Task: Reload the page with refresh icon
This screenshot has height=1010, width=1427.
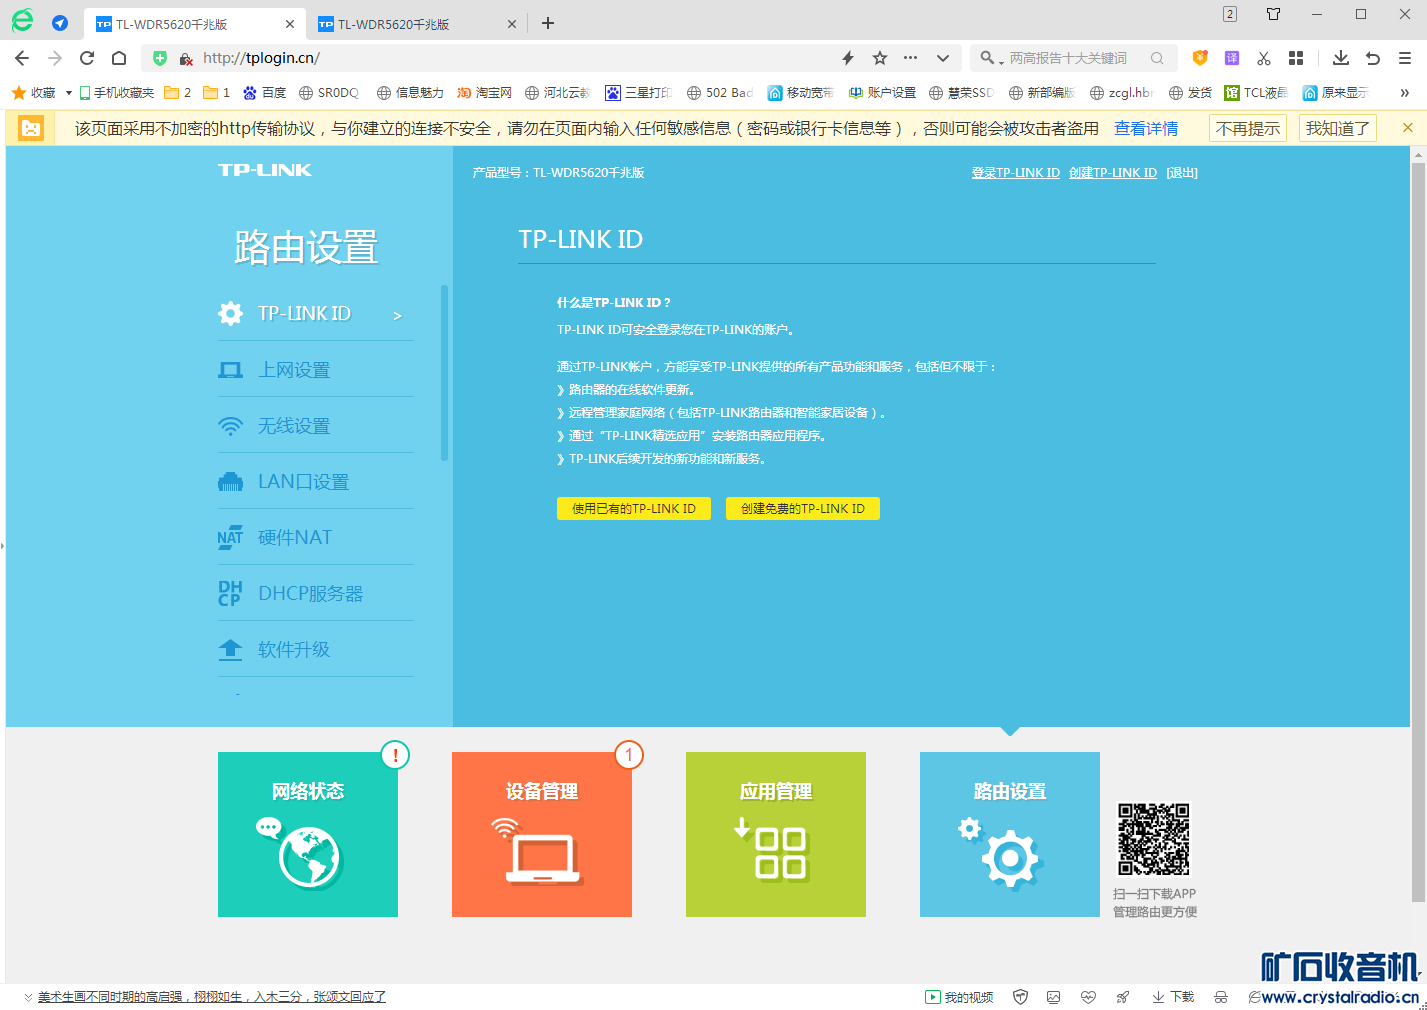Action: [87, 58]
